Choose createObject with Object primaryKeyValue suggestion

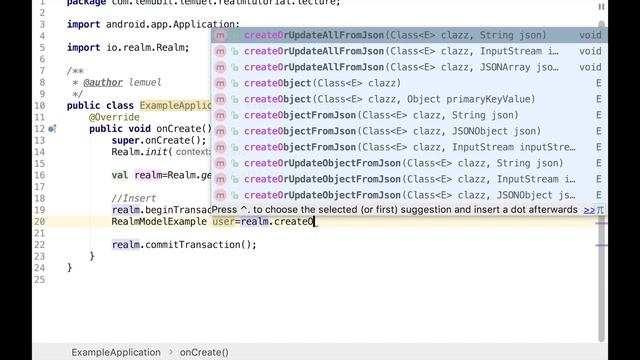click(409, 99)
